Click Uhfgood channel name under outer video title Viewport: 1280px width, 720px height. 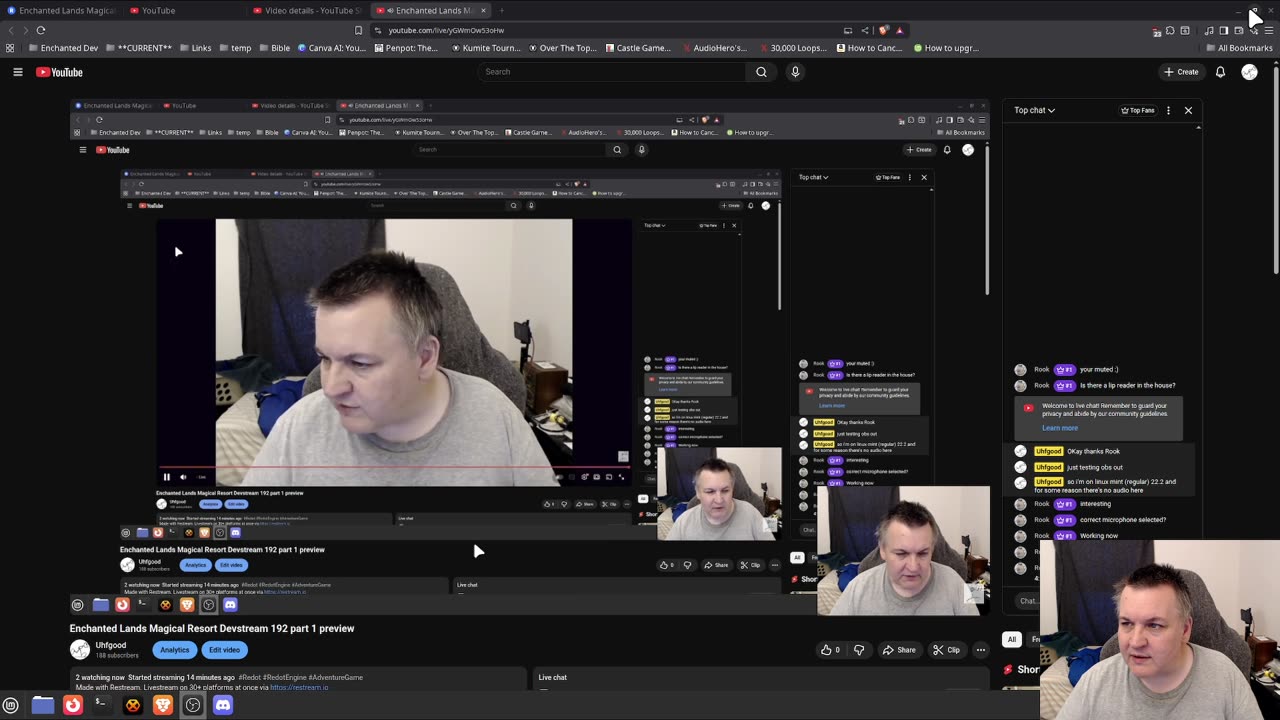click(x=110, y=645)
